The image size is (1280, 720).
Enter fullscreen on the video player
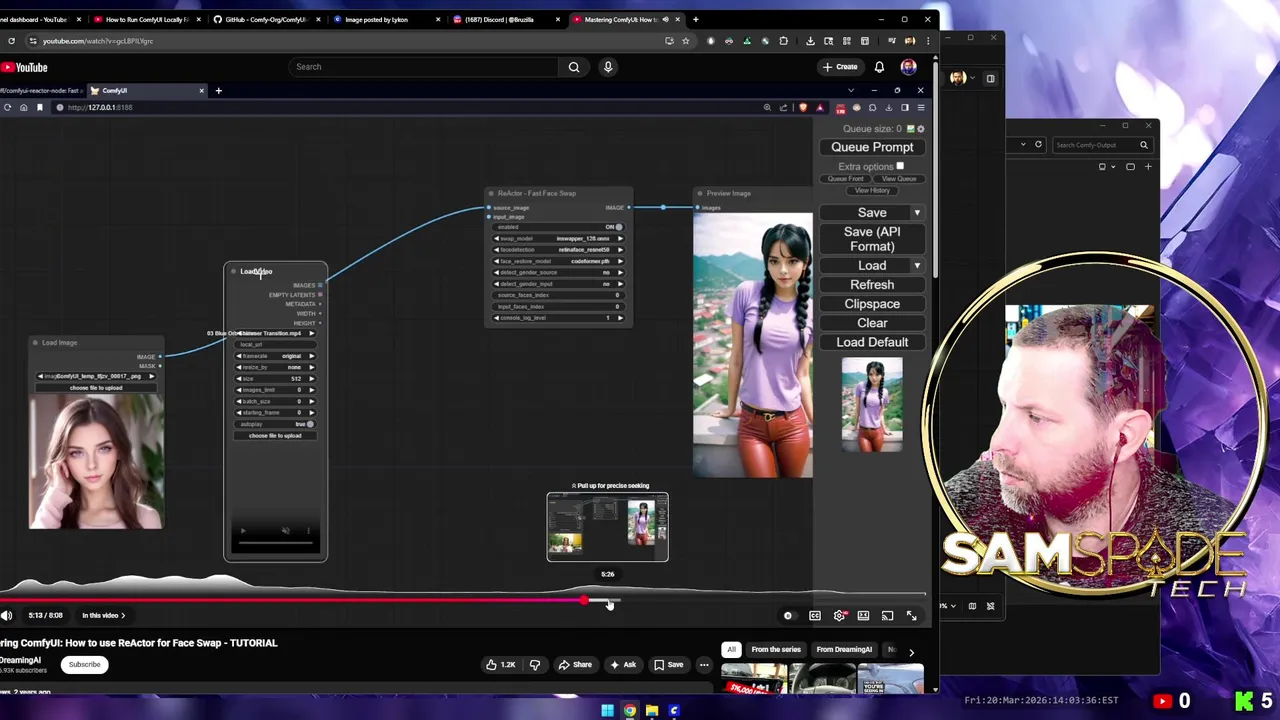click(911, 616)
